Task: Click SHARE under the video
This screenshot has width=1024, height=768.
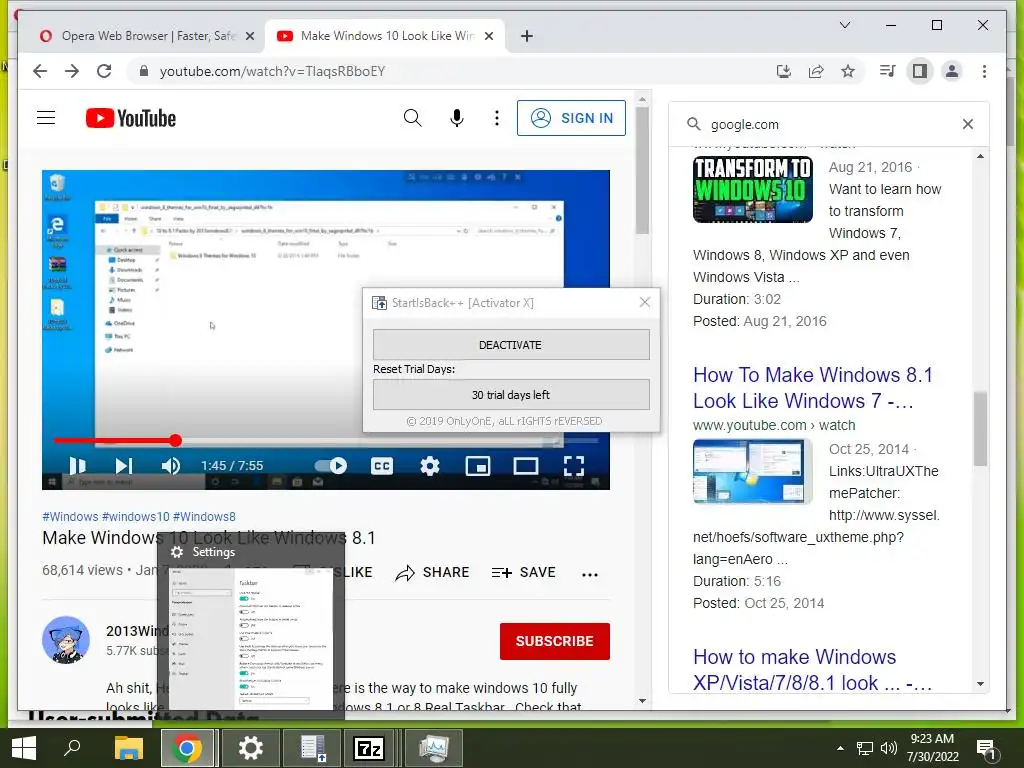Action: 432,573
